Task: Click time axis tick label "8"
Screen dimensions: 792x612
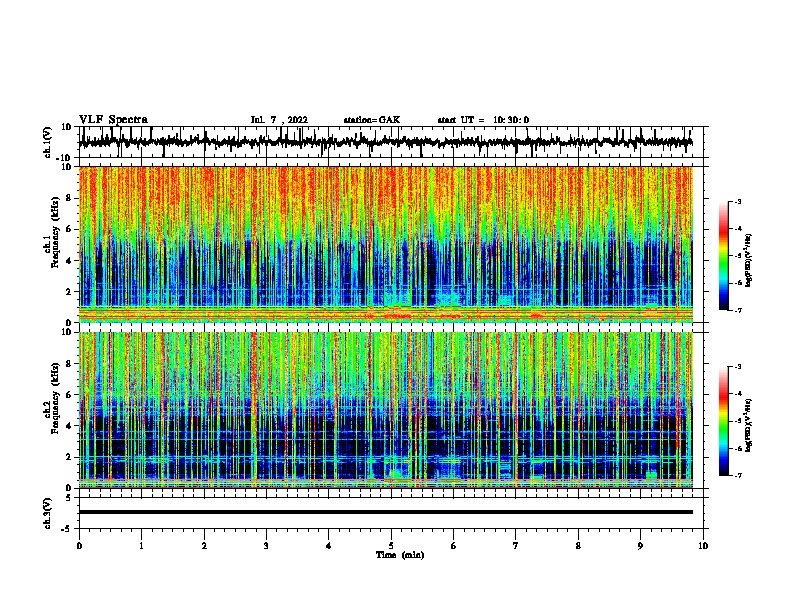Action: point(578,545)
